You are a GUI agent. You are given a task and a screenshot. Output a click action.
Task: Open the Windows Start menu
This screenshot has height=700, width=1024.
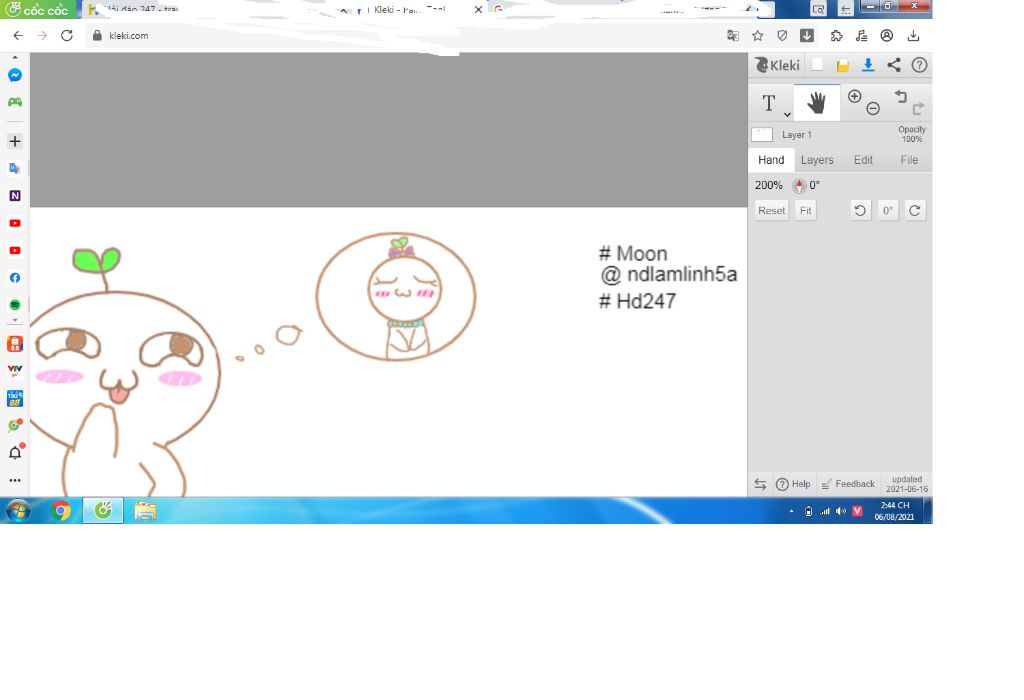[18, 510]
